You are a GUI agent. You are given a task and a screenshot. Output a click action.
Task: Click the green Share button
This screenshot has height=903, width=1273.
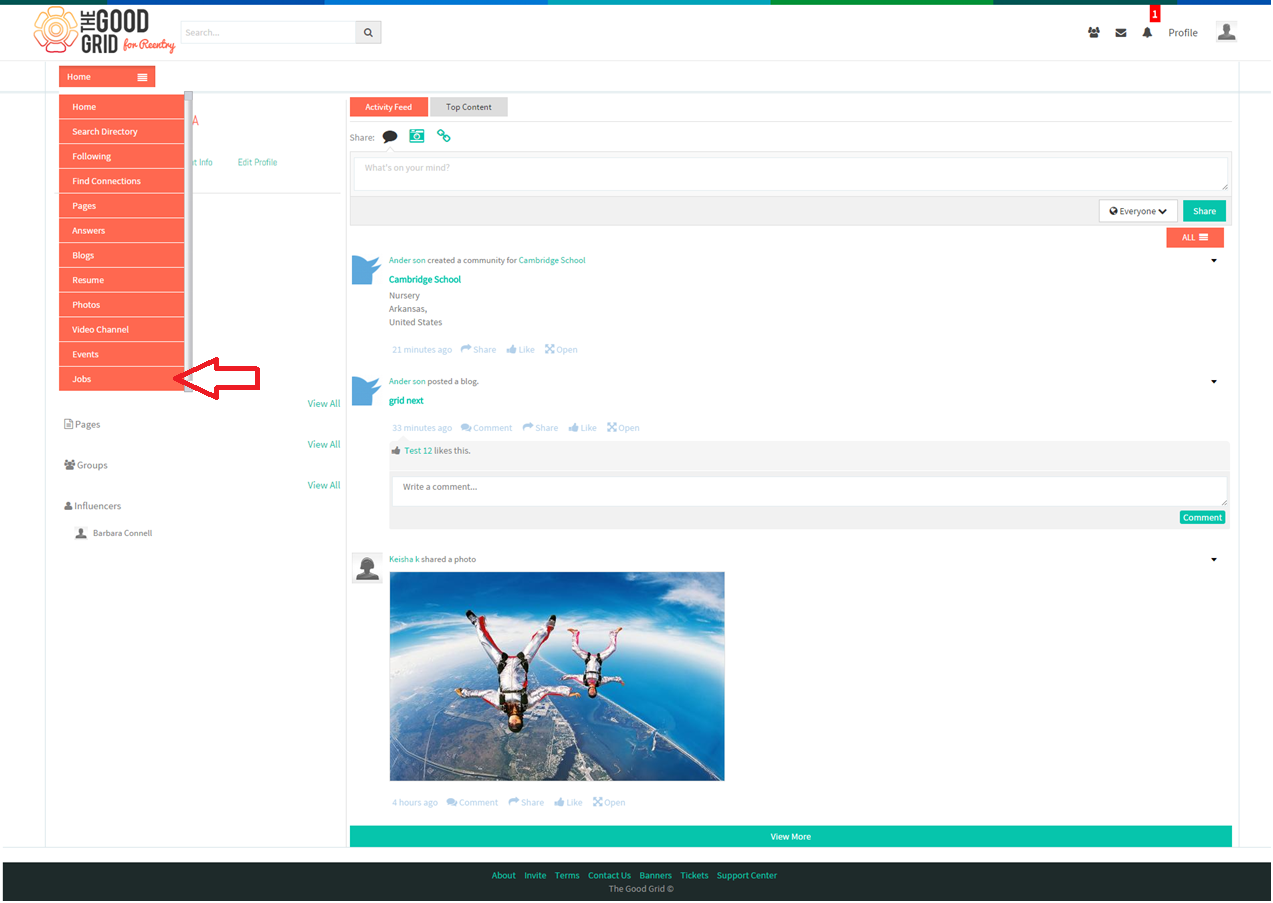1204,211
